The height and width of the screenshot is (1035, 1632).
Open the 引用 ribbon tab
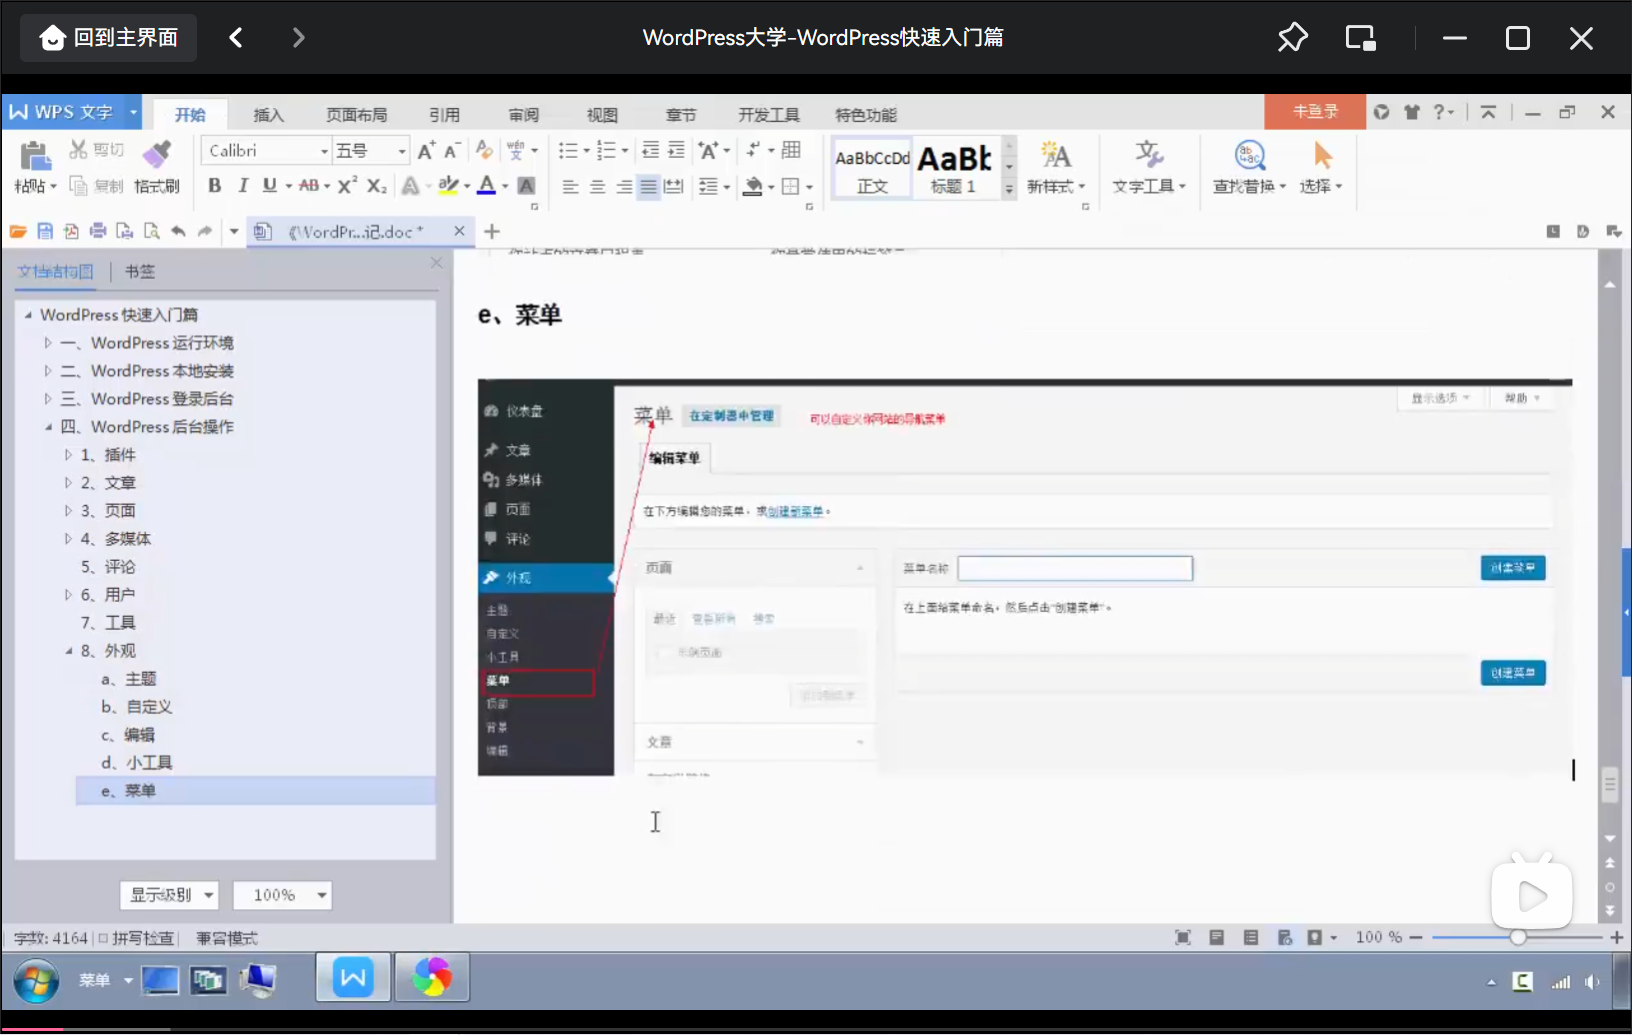[x=444, y=115]
